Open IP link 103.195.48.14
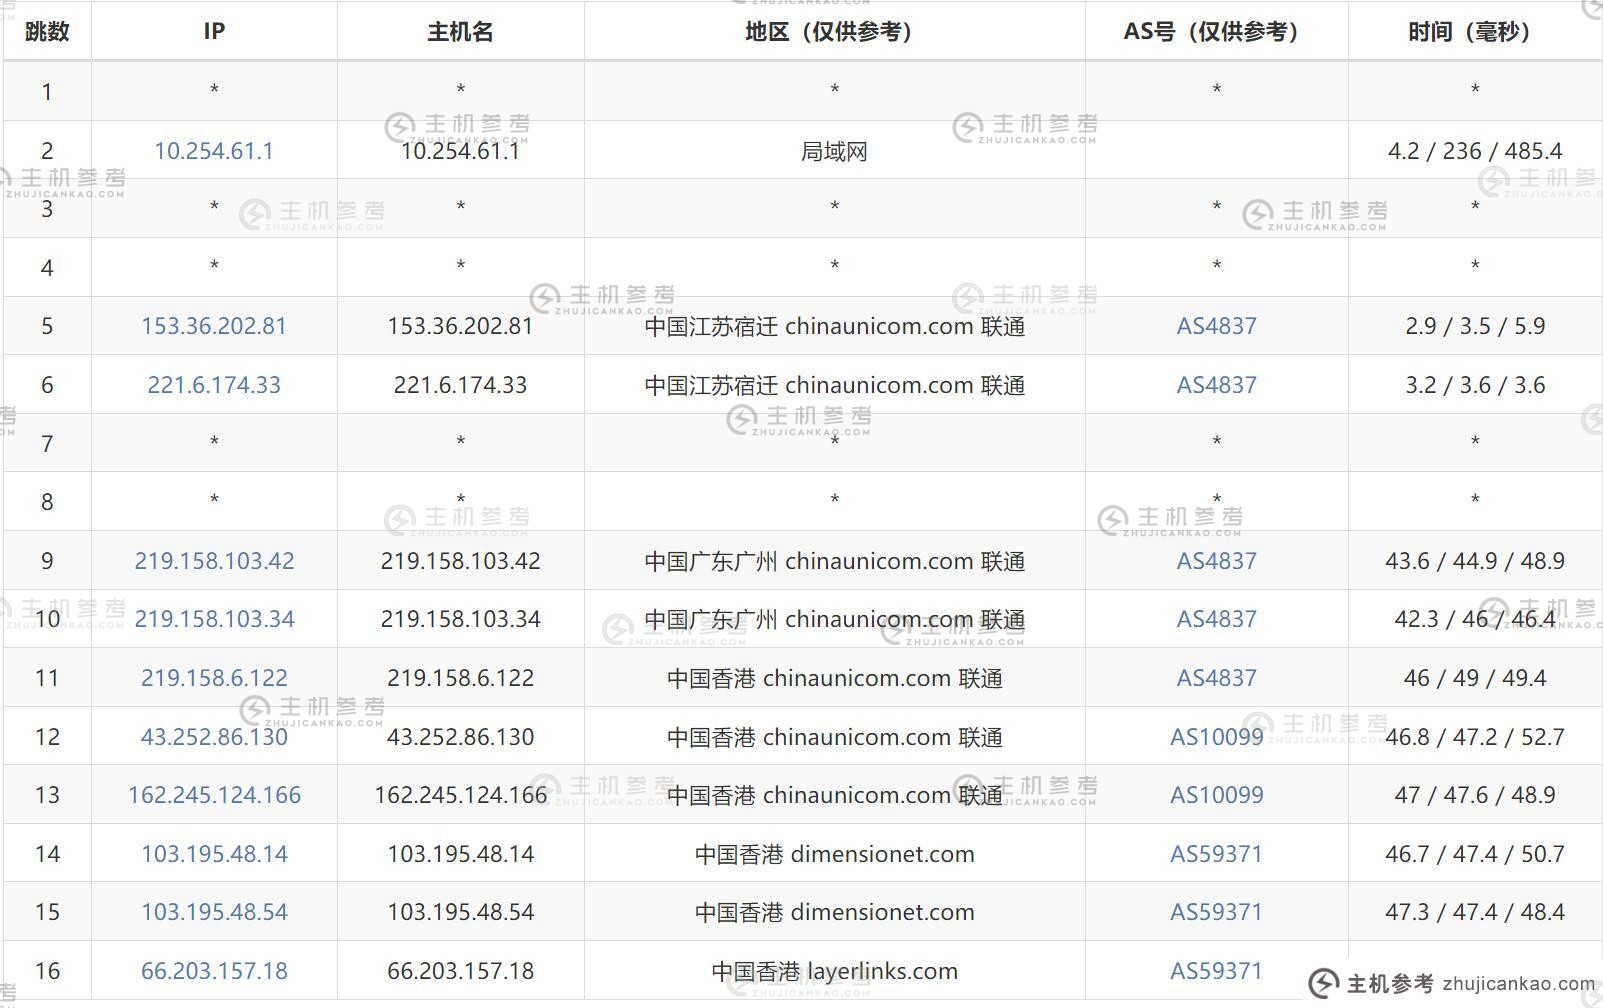 (214, 854)
